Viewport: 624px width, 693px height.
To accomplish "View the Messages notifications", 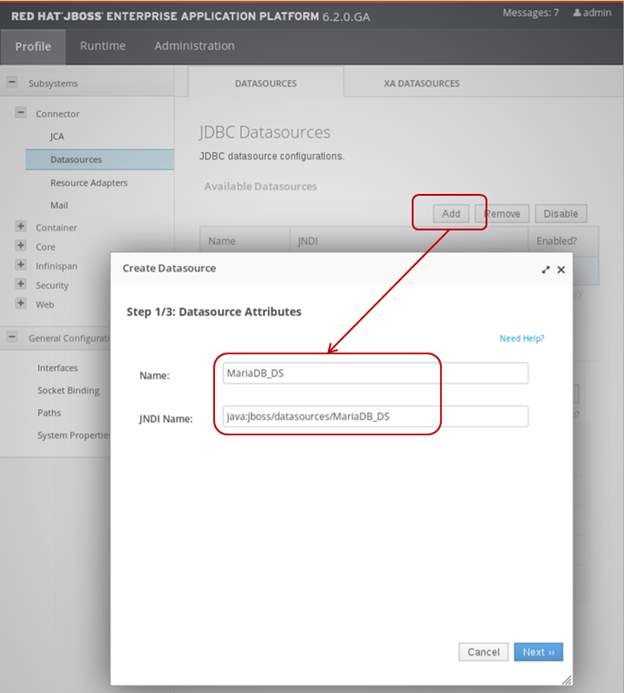I will click(530, 12).
